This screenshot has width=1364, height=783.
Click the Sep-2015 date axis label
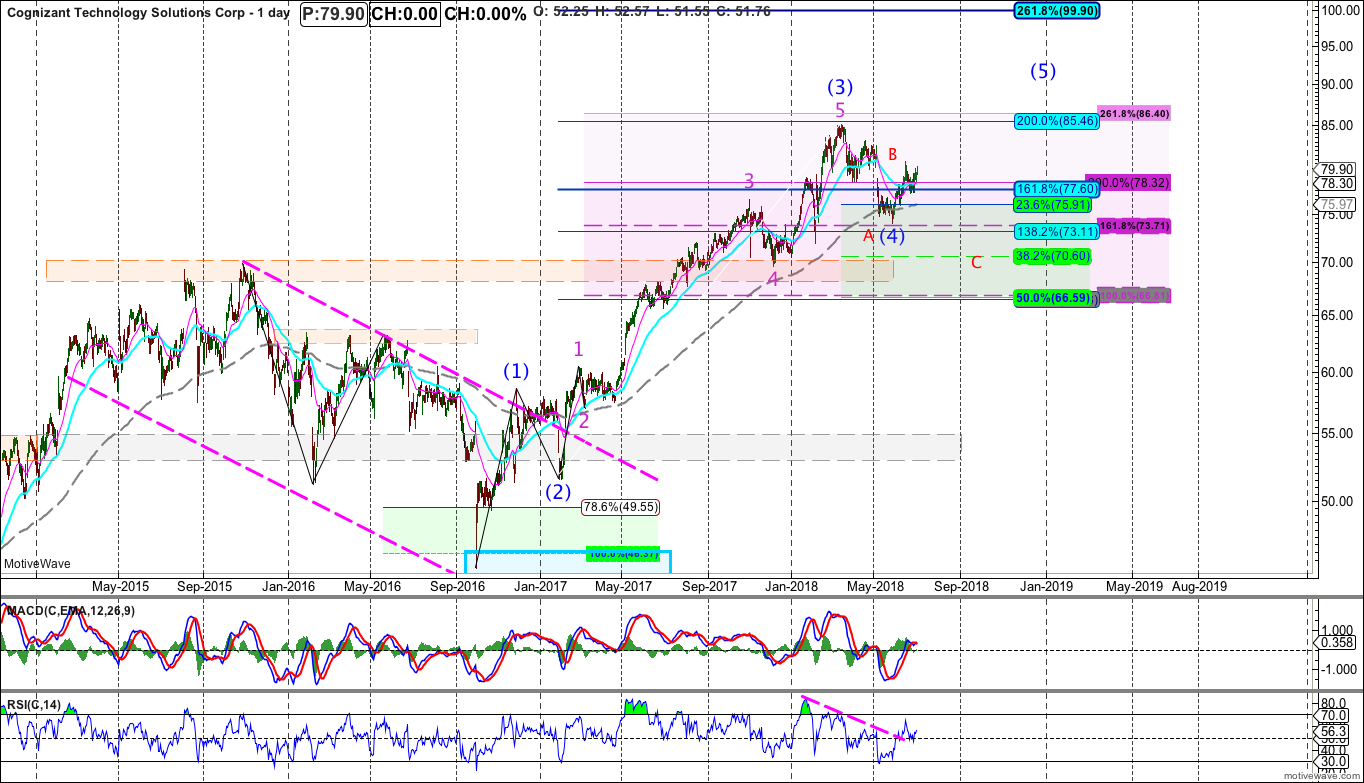204,586
